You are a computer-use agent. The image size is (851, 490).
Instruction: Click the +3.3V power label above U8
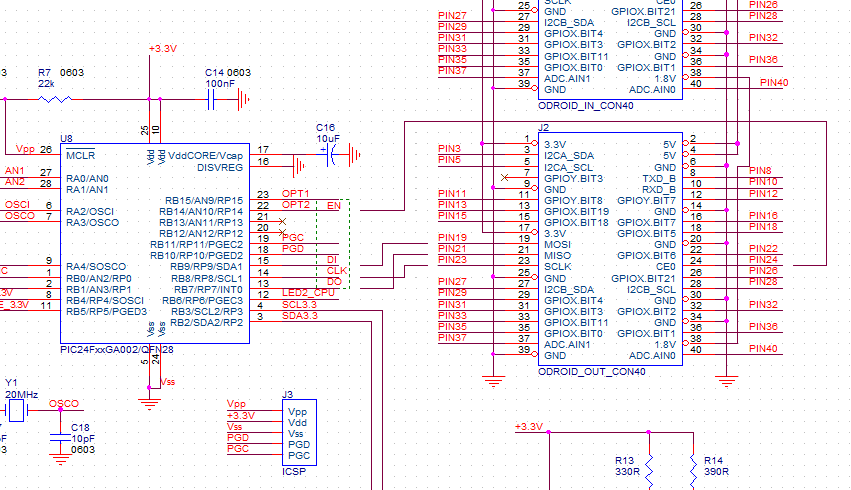tap(163, 49)
